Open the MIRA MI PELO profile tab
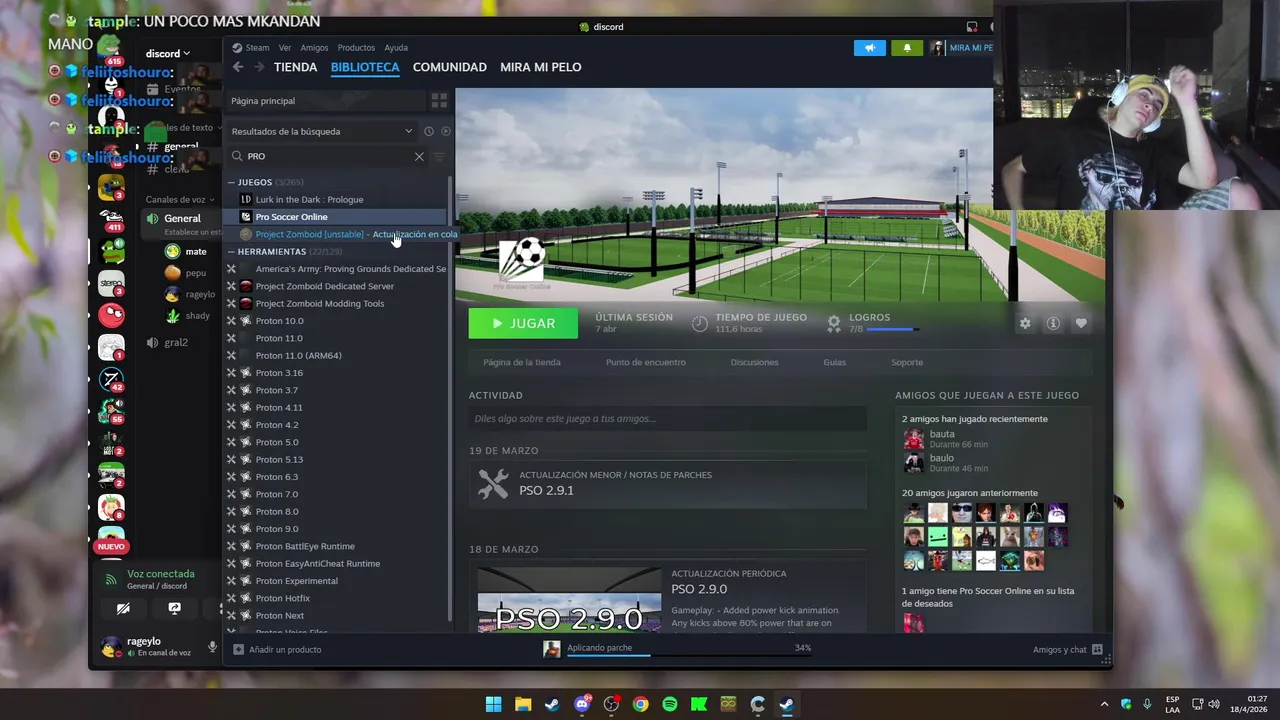The height and width of the screenshot is (720, 1280). tap(540, 67)
